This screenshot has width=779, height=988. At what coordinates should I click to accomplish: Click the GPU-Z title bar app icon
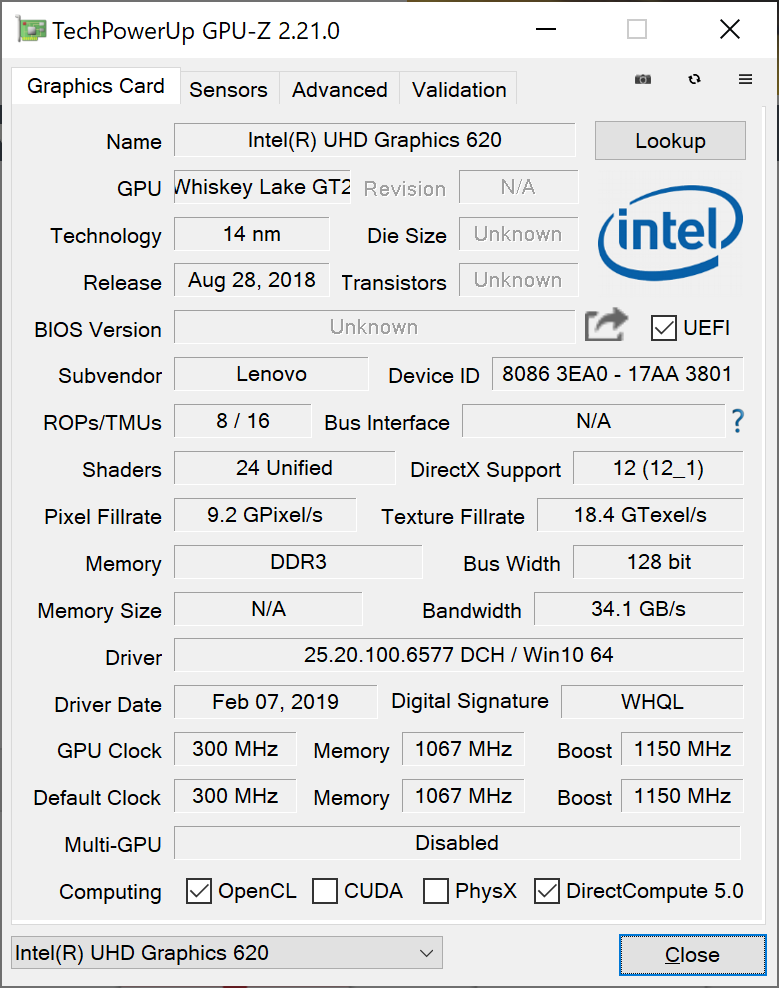[28, 30]
